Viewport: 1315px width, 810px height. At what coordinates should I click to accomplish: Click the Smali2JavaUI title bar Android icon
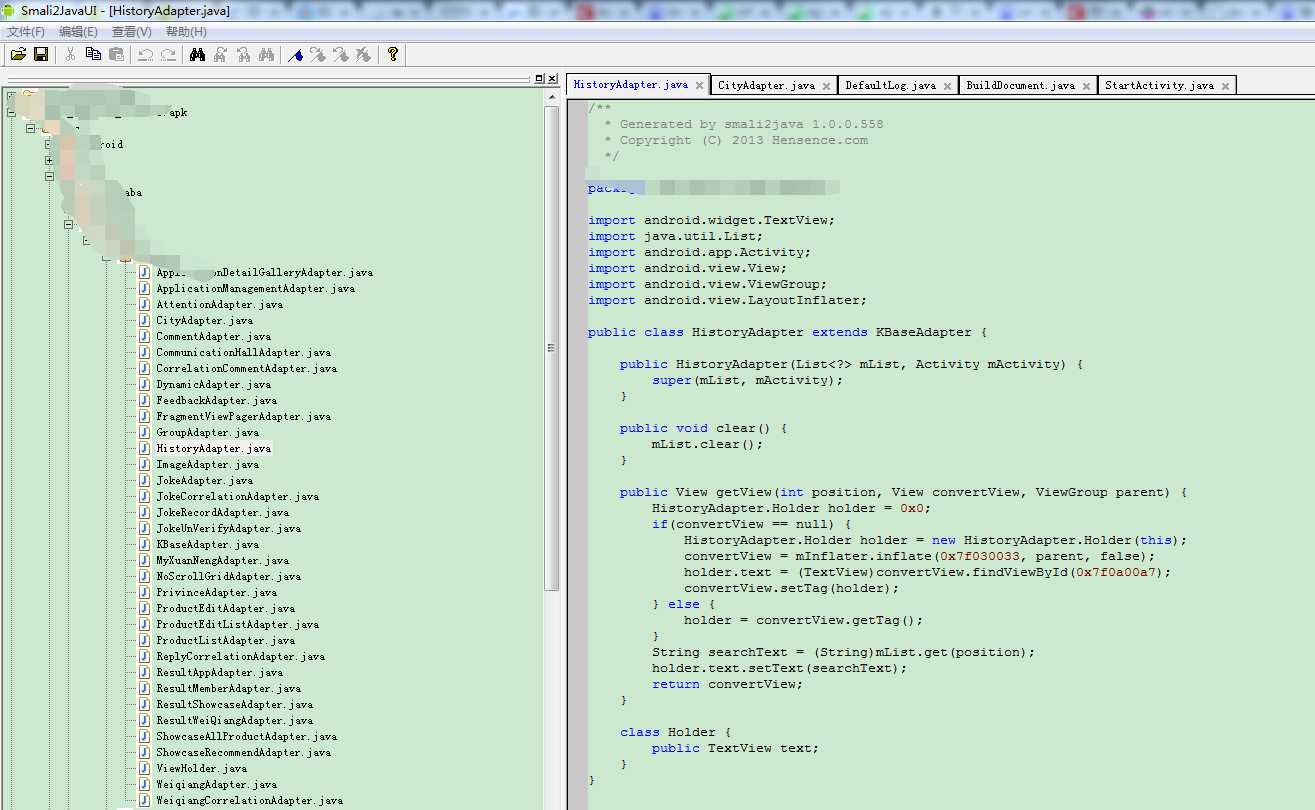[x=10, y=10]
